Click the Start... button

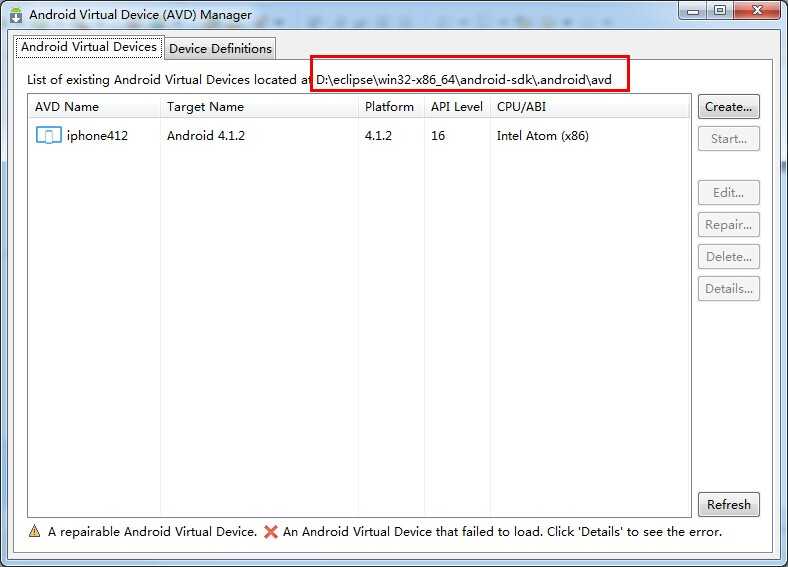point(728,139)
